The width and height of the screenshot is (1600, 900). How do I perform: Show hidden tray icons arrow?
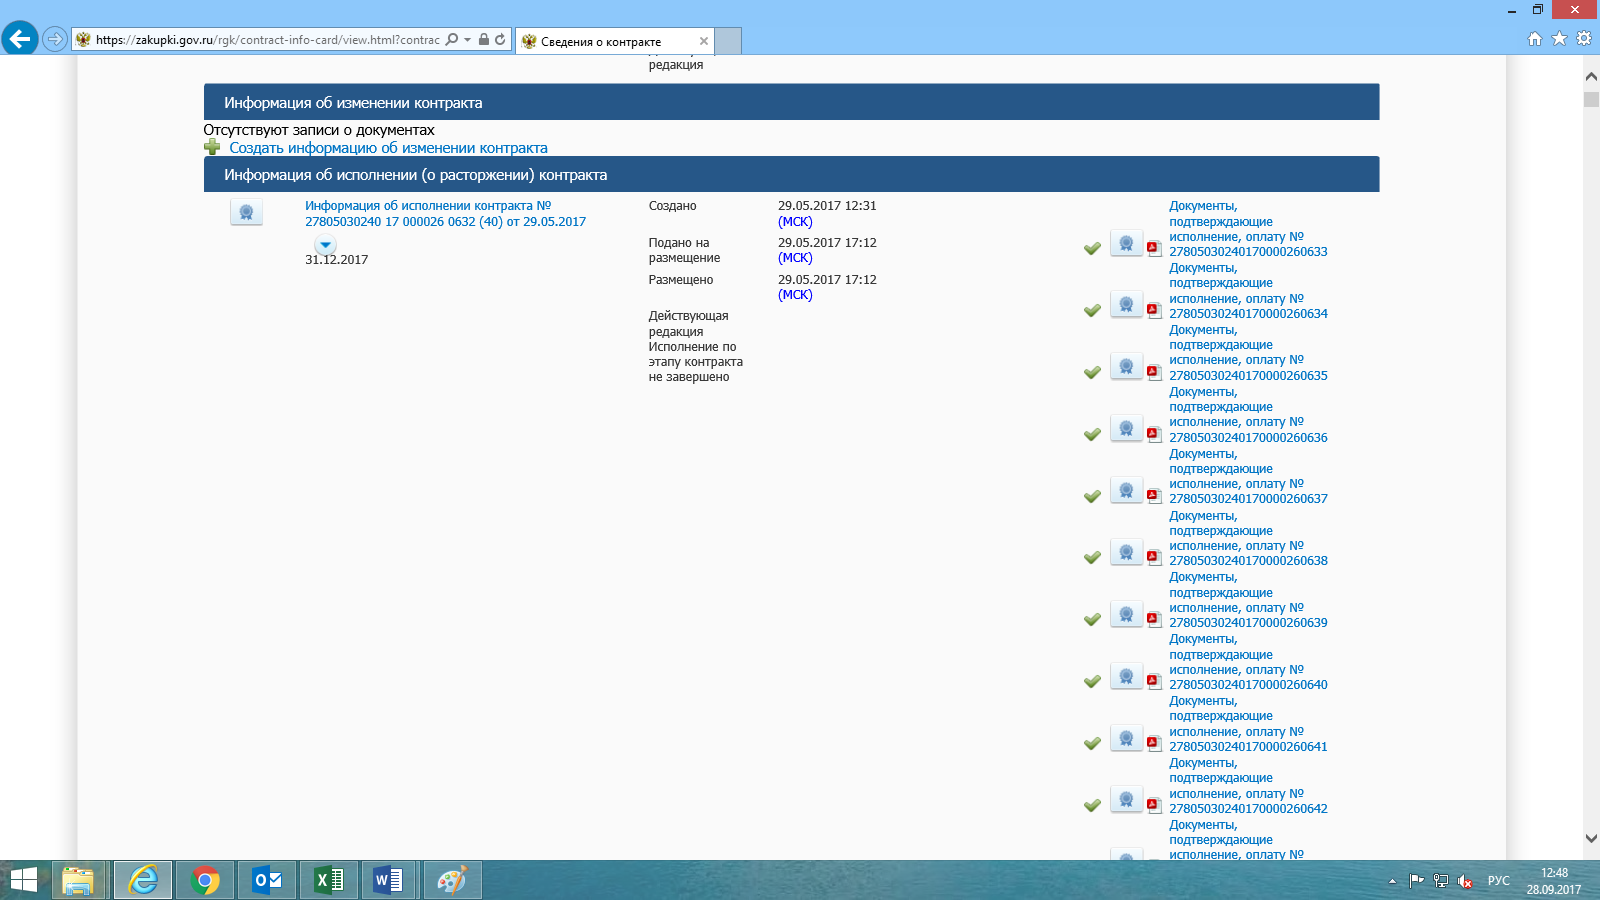pos(1392,881)
